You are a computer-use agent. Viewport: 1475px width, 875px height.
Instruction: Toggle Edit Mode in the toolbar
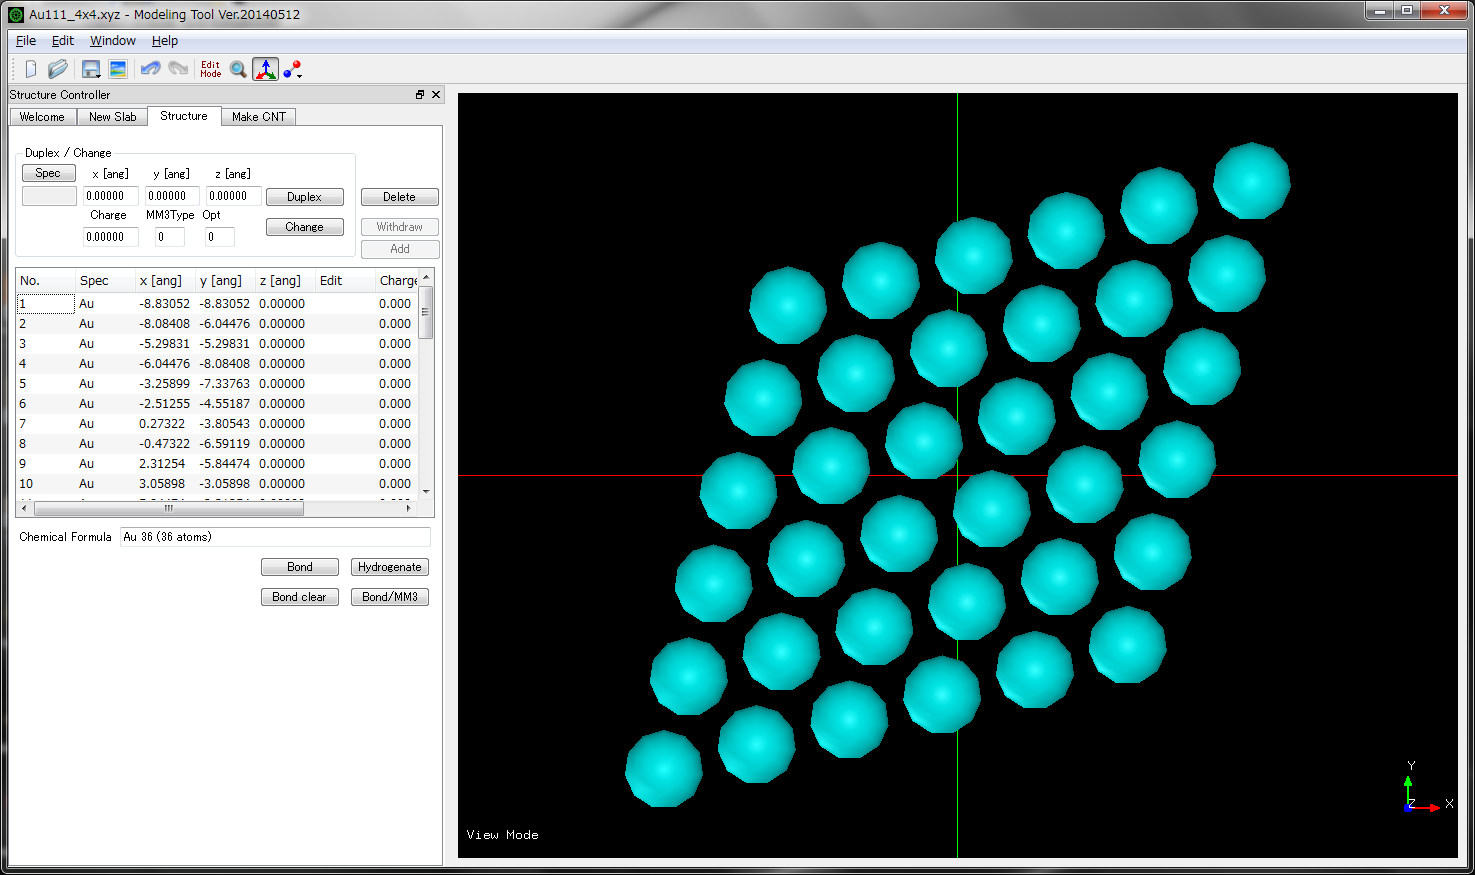click(210, 69)
